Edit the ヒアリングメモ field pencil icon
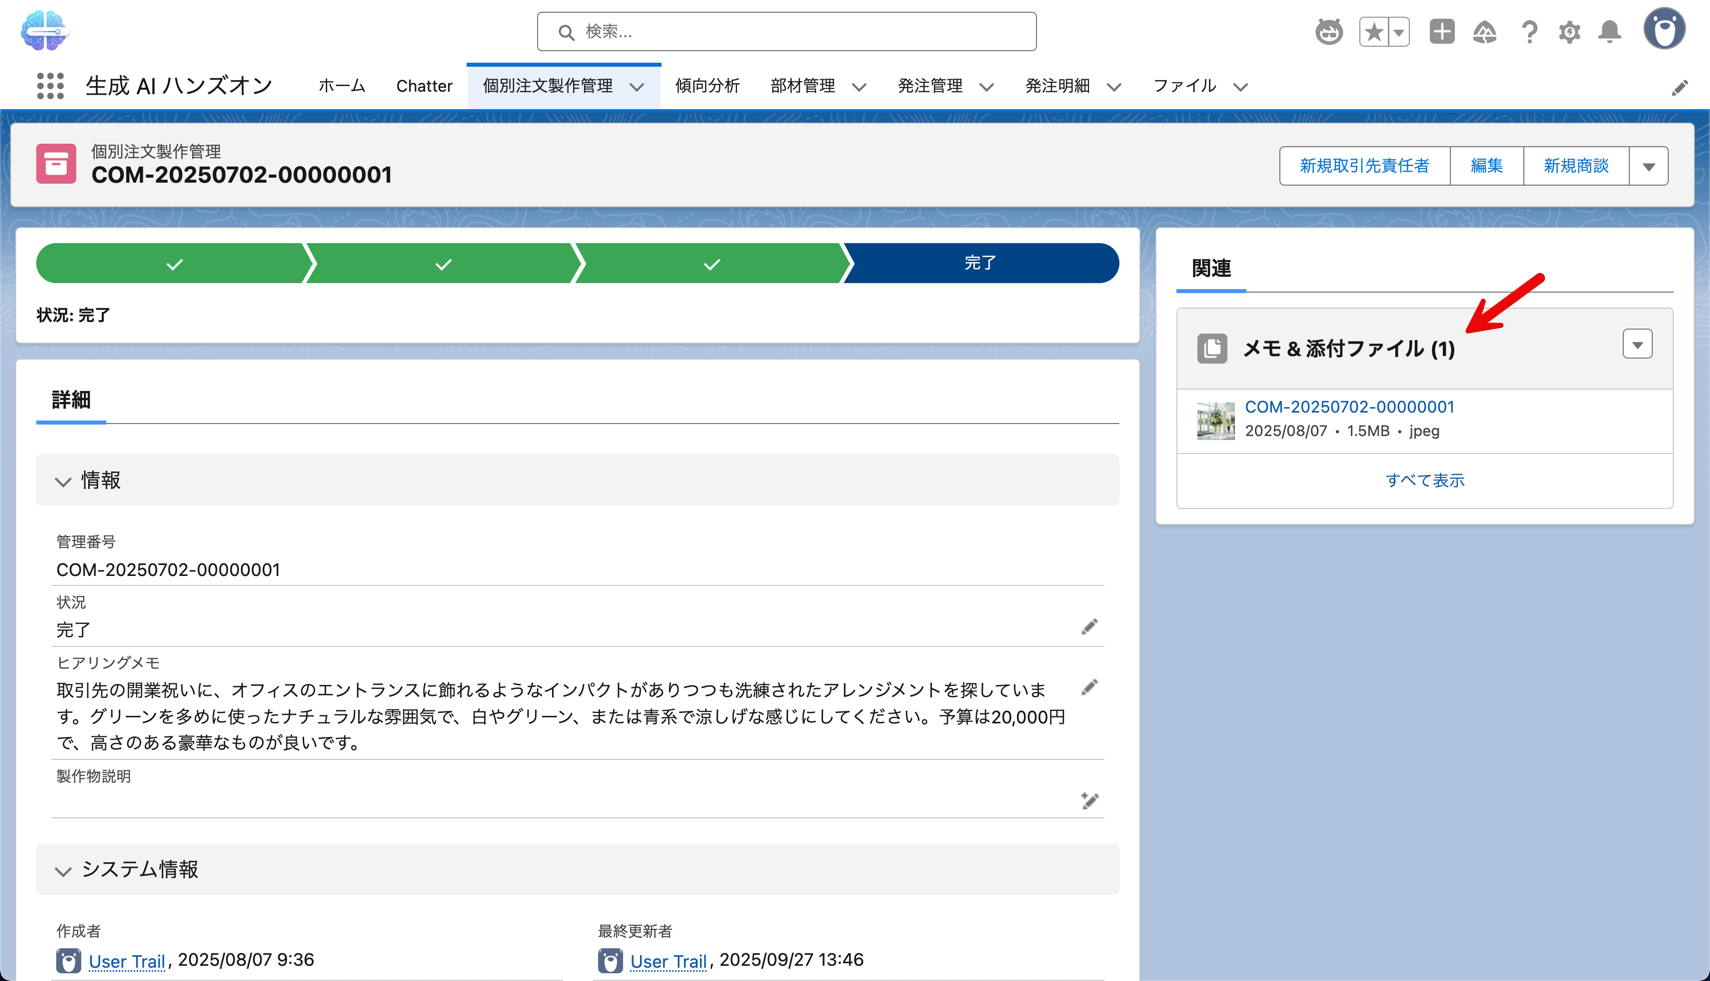1710x981 pixels. [x=1089, y=688]
